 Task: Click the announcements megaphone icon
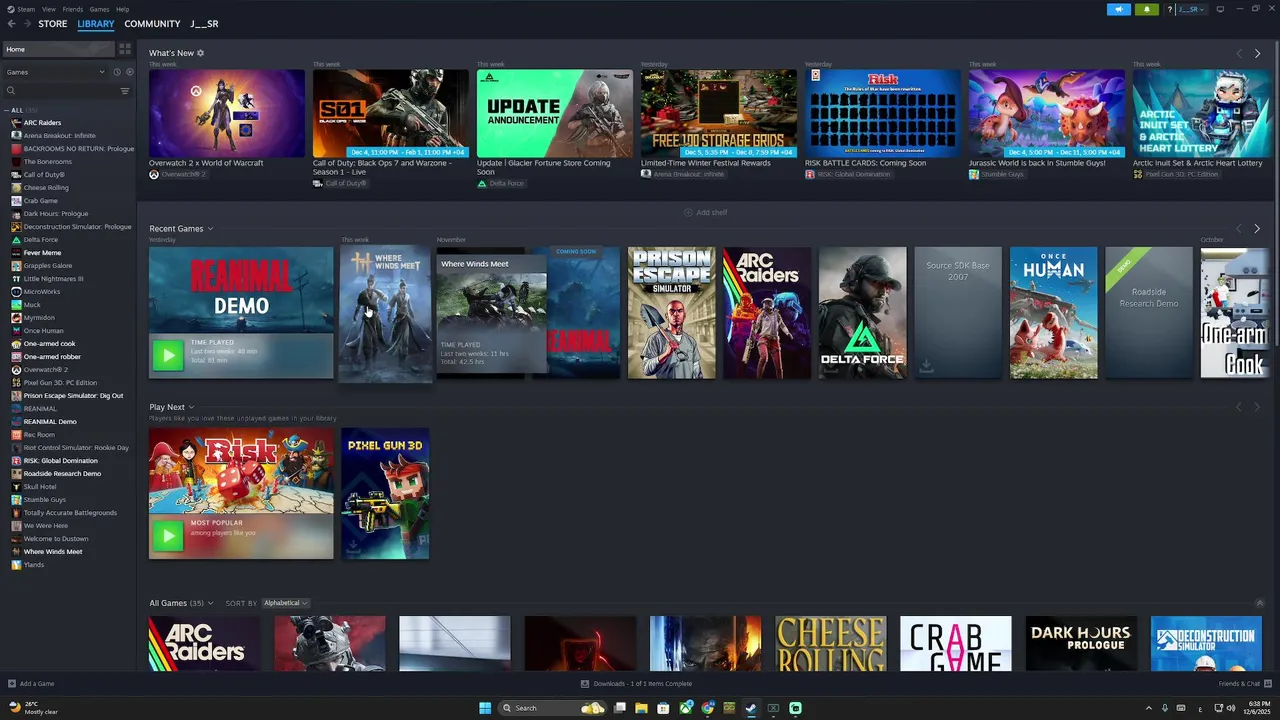coord(1118,9)
